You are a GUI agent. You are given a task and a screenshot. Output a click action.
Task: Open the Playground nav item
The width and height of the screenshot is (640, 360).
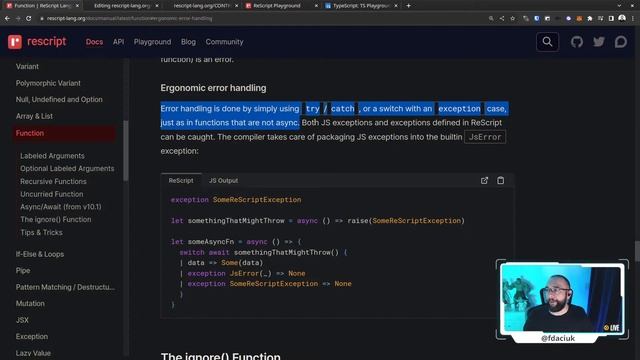pyautogui.click(x=152, y=42)
